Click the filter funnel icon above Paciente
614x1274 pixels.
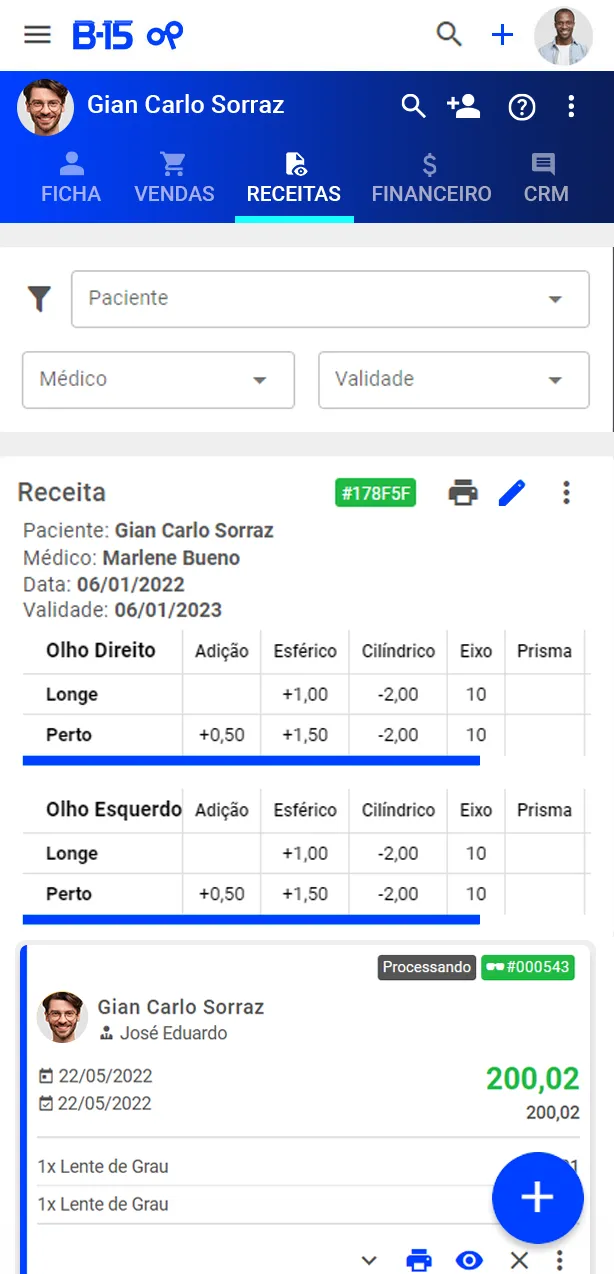tap(39, 298)
